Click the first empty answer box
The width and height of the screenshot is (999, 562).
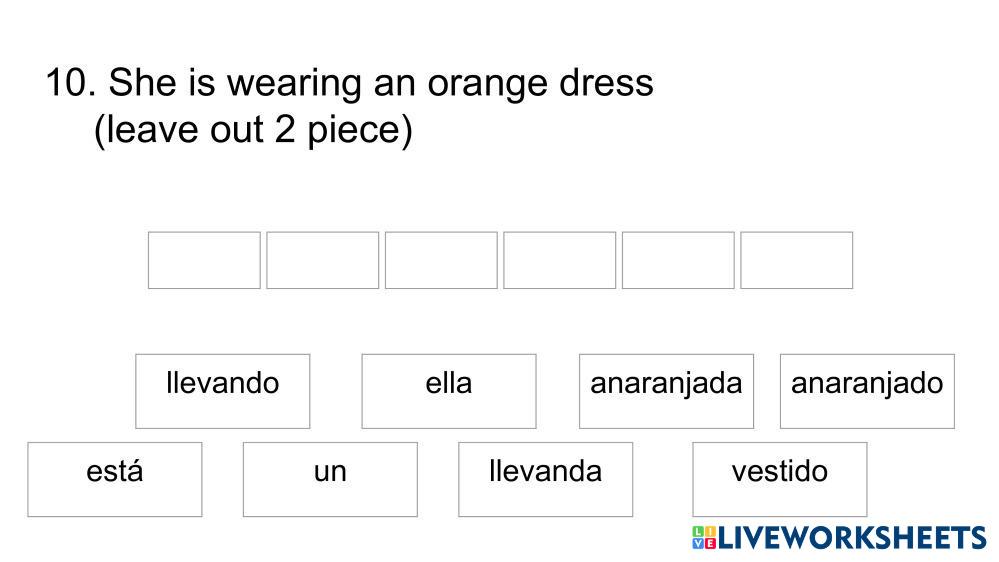pos(204,260)
